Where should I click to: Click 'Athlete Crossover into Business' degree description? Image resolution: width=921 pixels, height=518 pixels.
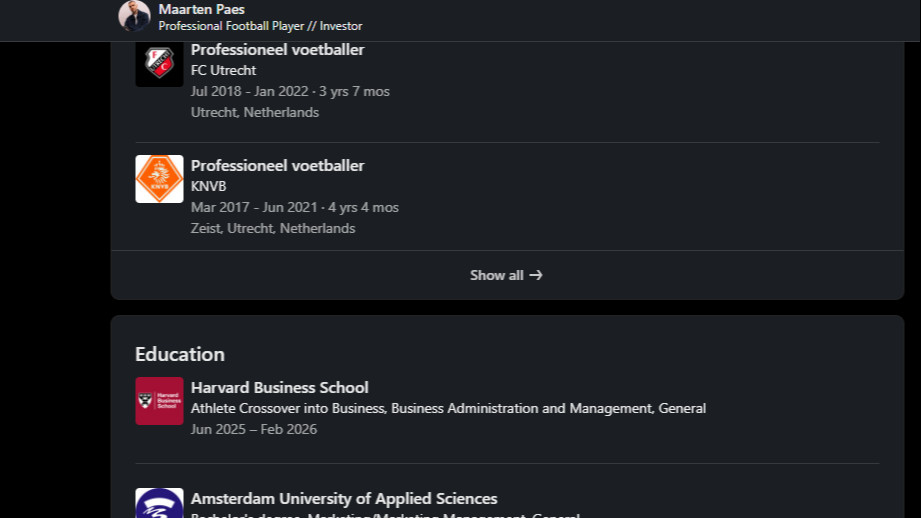point(448,409)
